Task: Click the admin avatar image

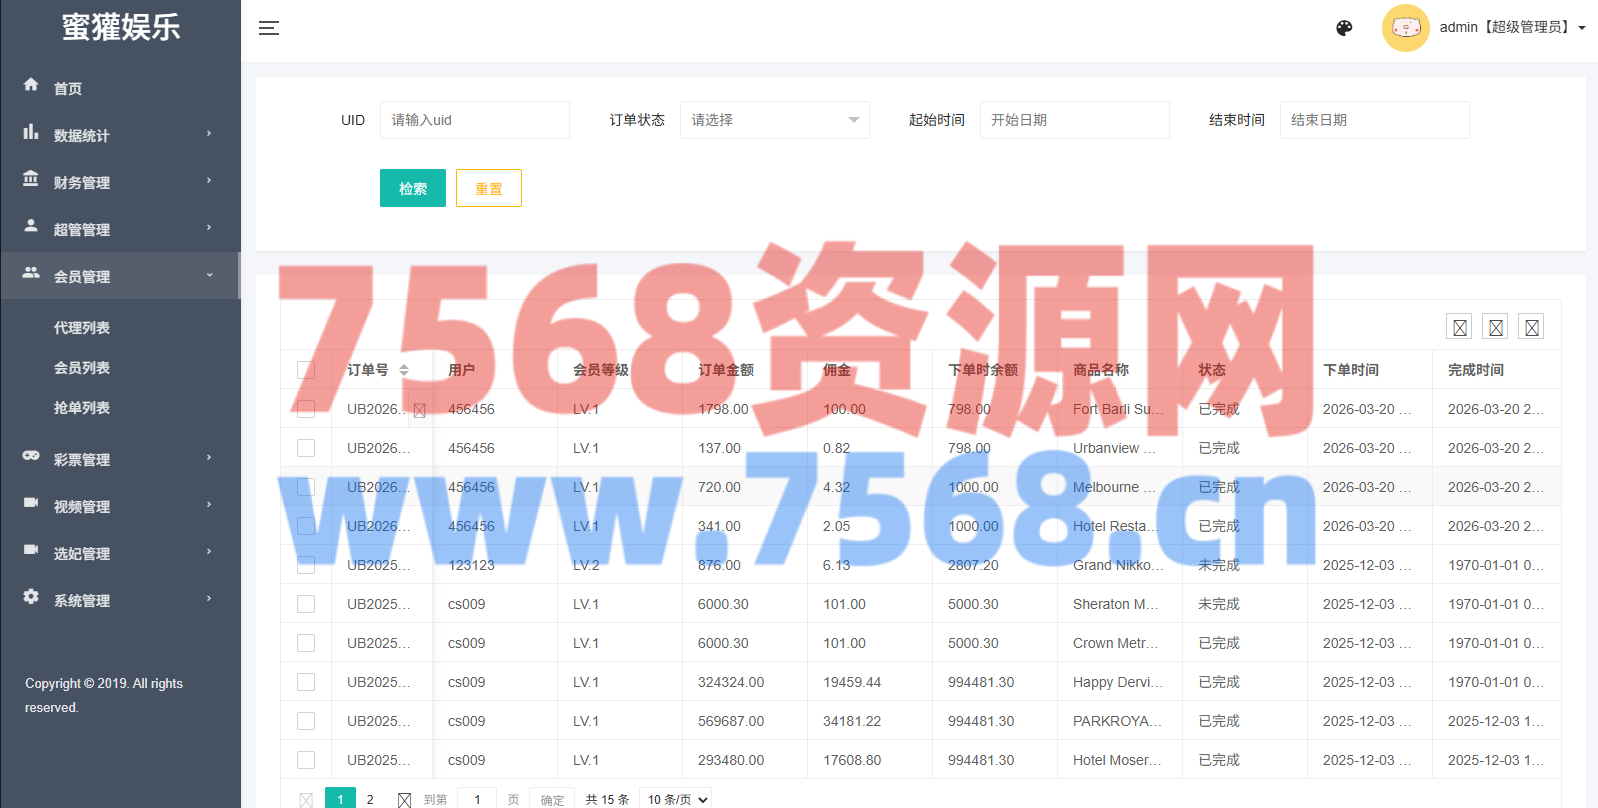Action: (x=1405, y=28)
